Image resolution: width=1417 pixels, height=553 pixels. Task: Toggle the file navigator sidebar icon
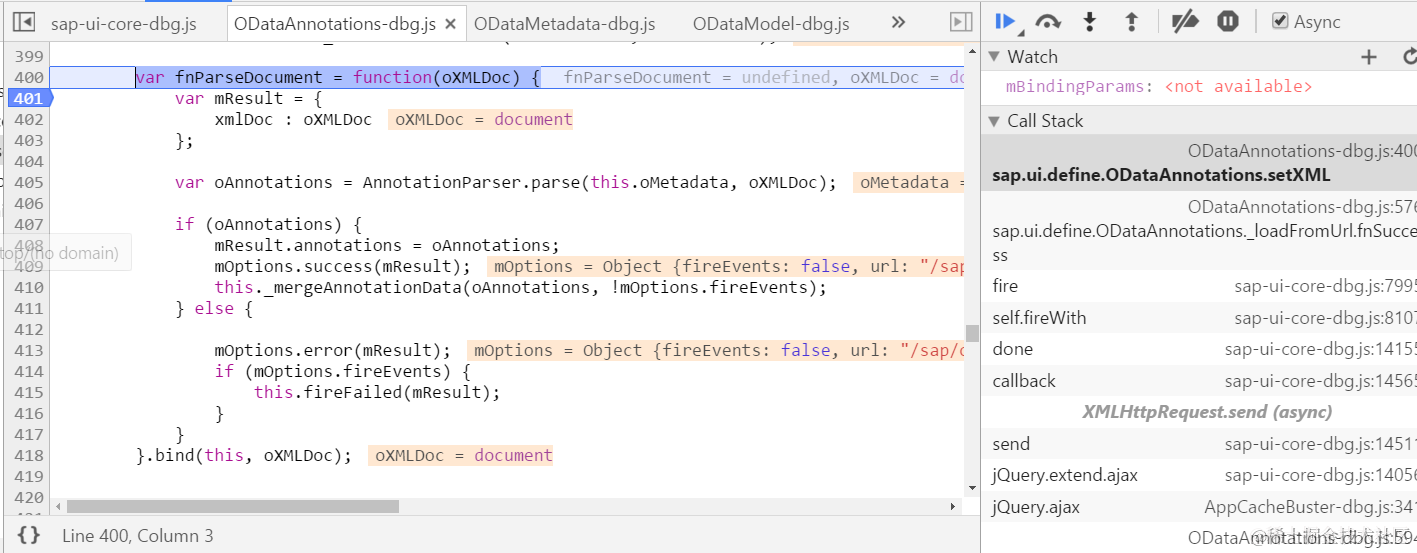24,22
